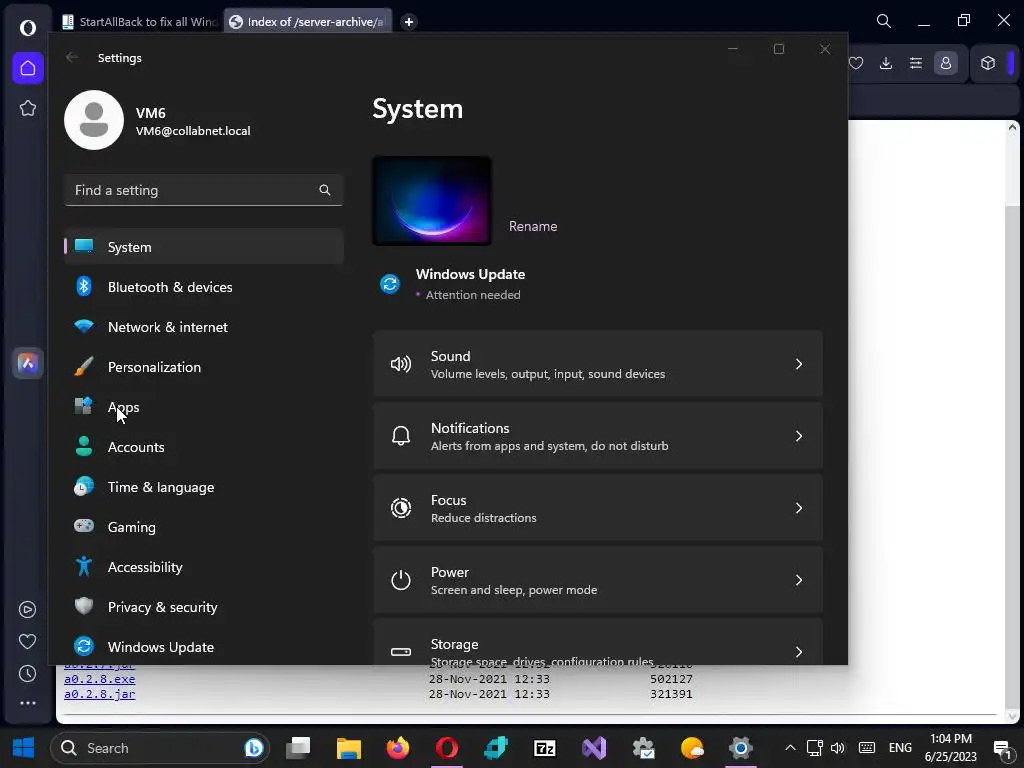This screenshot has width=1024, height=768.
Task: Click the taskbar Search box
Action: point(160,748)
